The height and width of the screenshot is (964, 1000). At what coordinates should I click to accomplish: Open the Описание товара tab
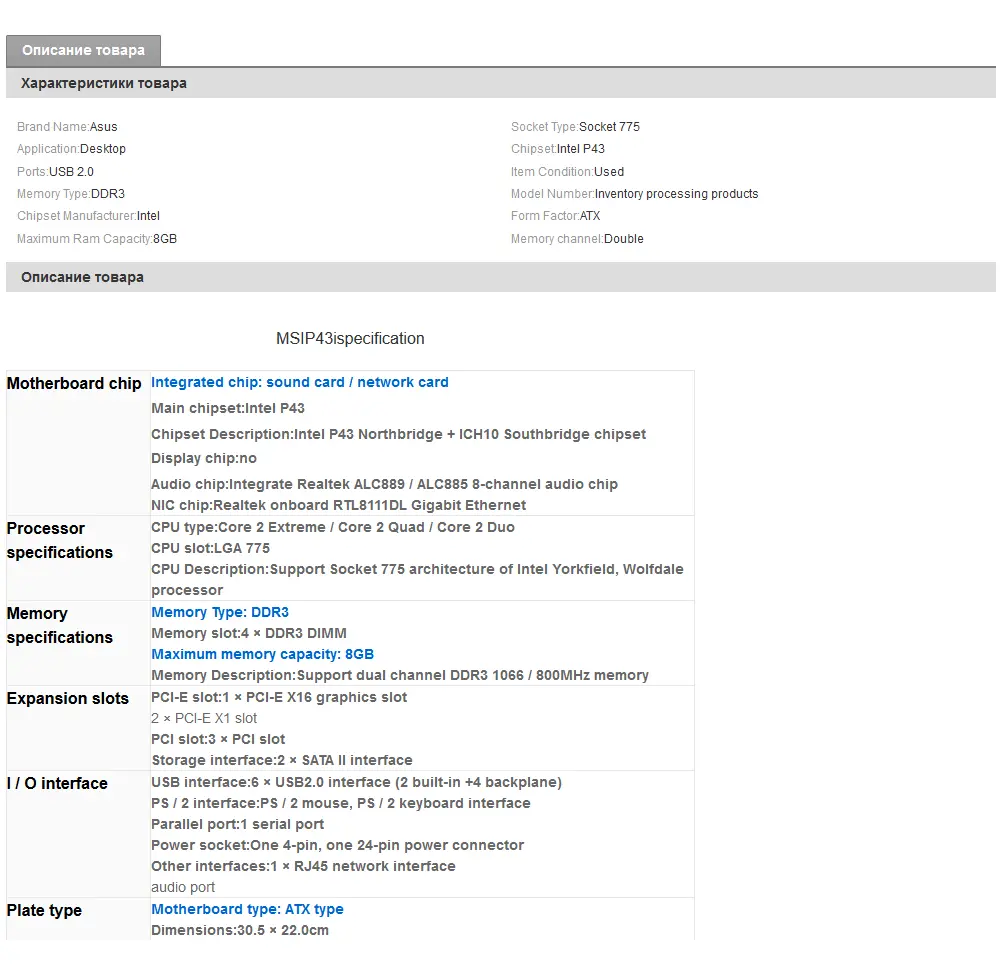pos(84,50)
